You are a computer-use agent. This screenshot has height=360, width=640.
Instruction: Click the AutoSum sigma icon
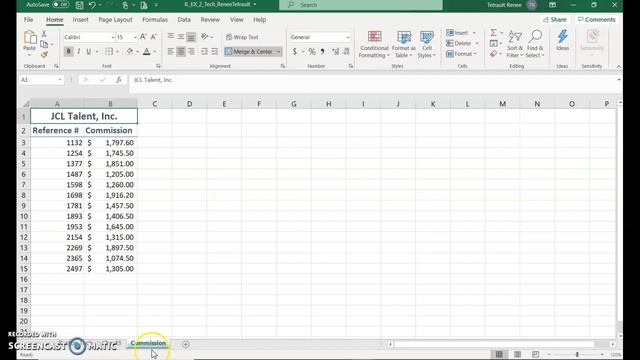[493, 32]
